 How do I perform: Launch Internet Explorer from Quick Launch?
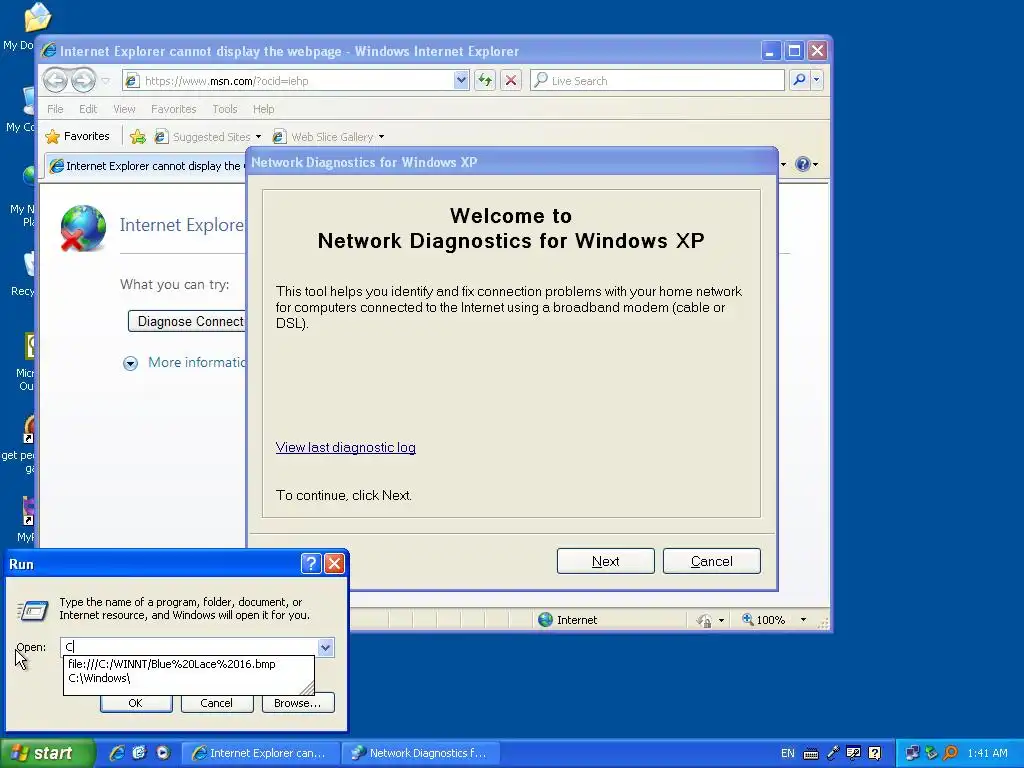tap(117, 753)
